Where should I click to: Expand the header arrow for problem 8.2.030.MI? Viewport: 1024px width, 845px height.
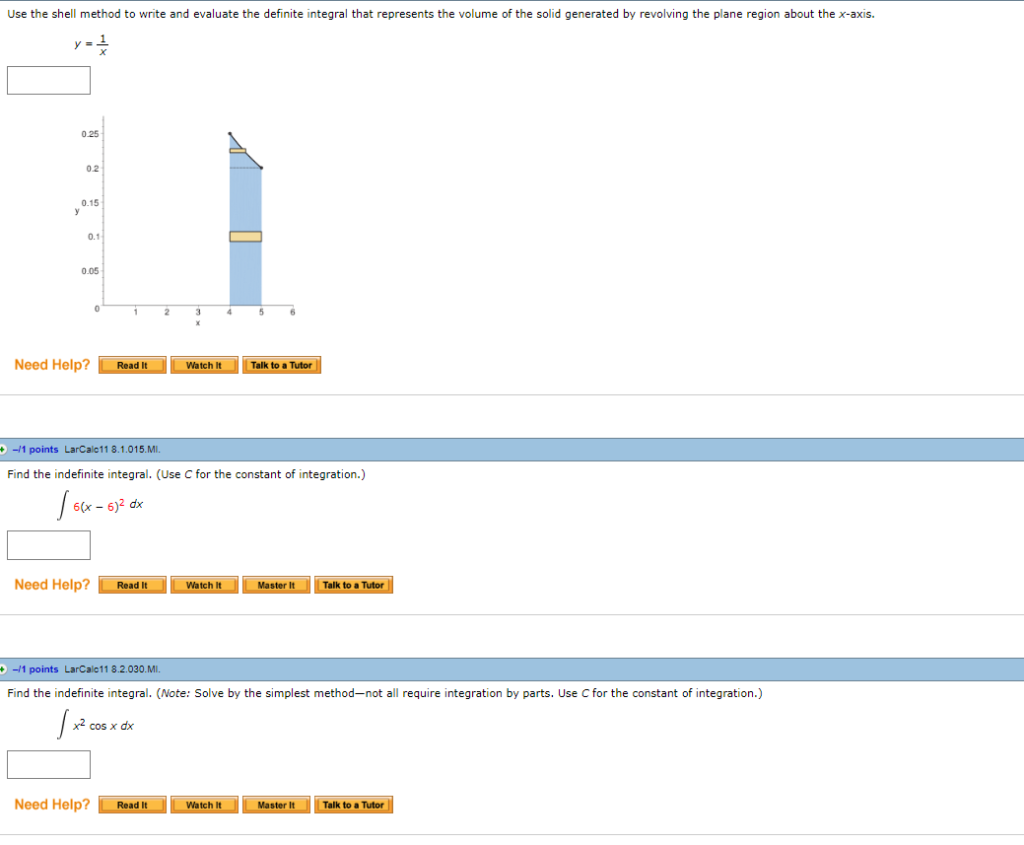[8, 669]
